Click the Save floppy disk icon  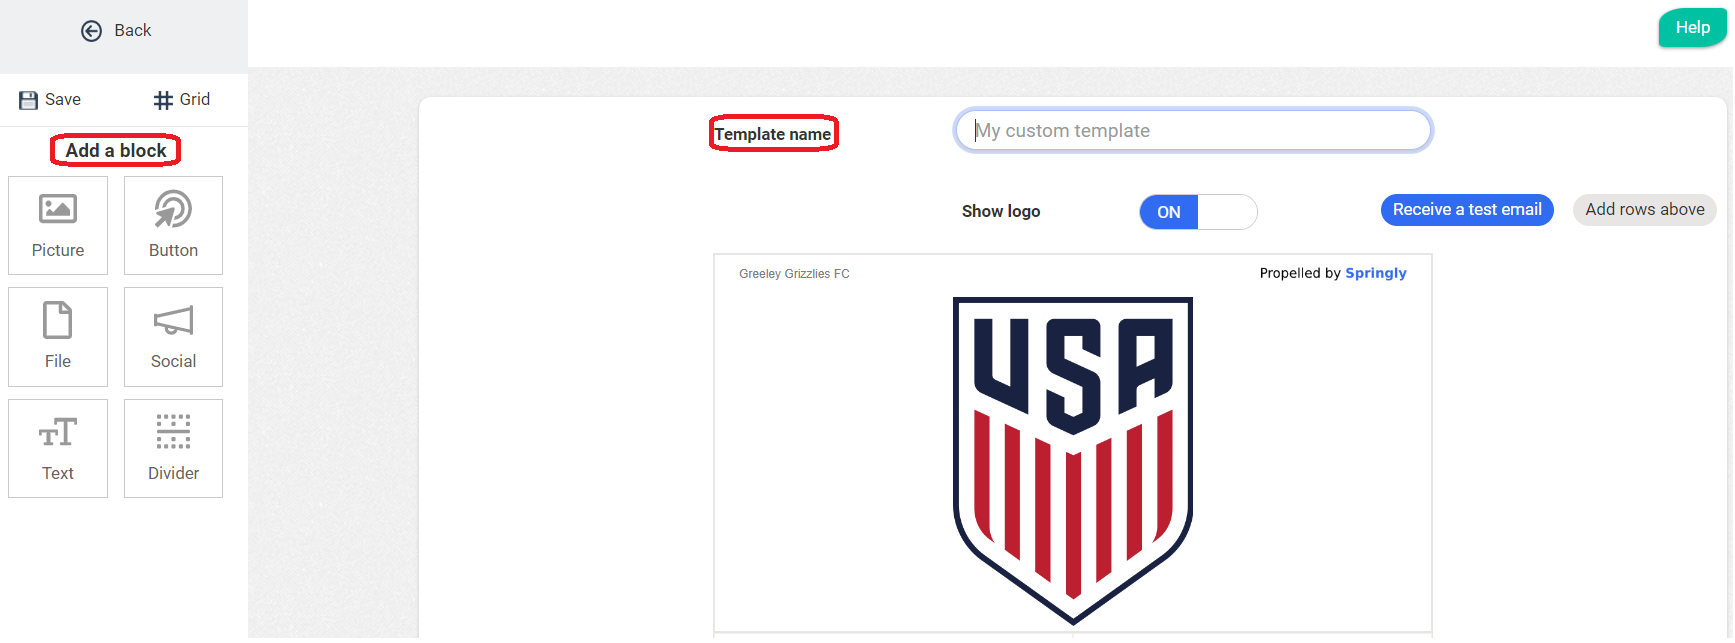(28, 100)
